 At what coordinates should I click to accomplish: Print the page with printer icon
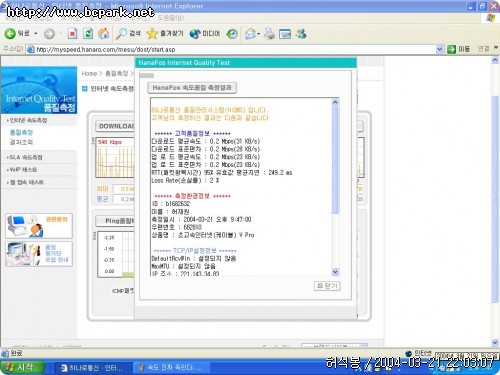click(x=269, y=33)
